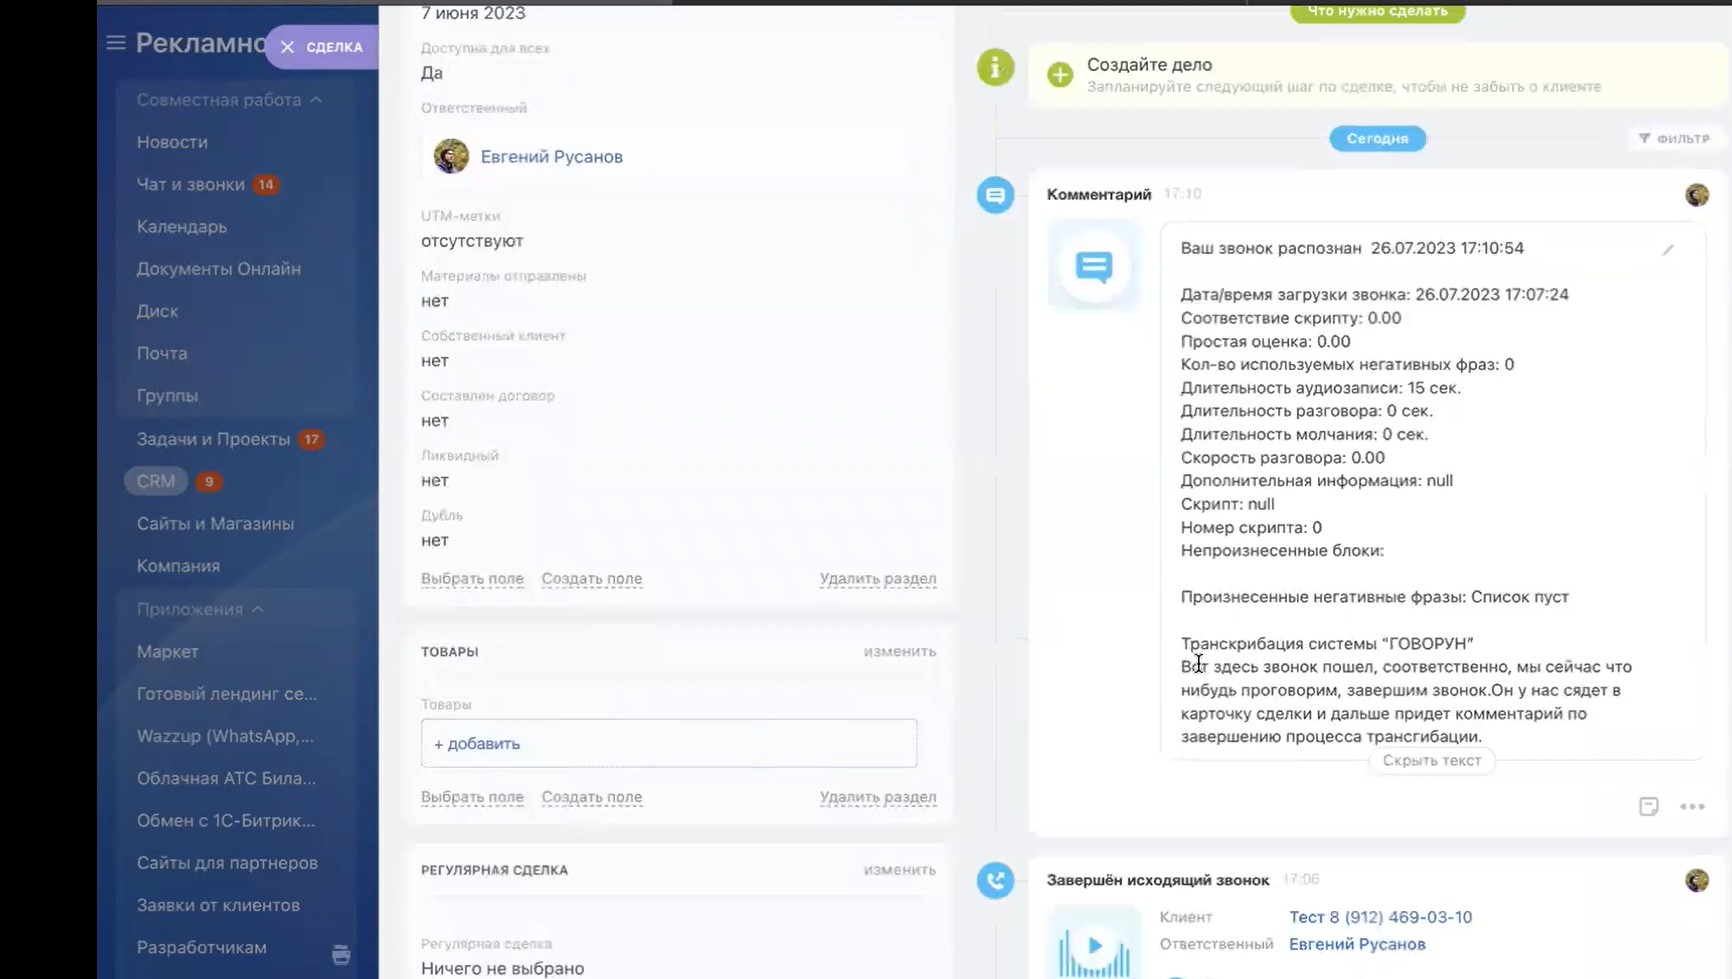
Task: Open Сайты для партнеров
Action: point(227,863)
